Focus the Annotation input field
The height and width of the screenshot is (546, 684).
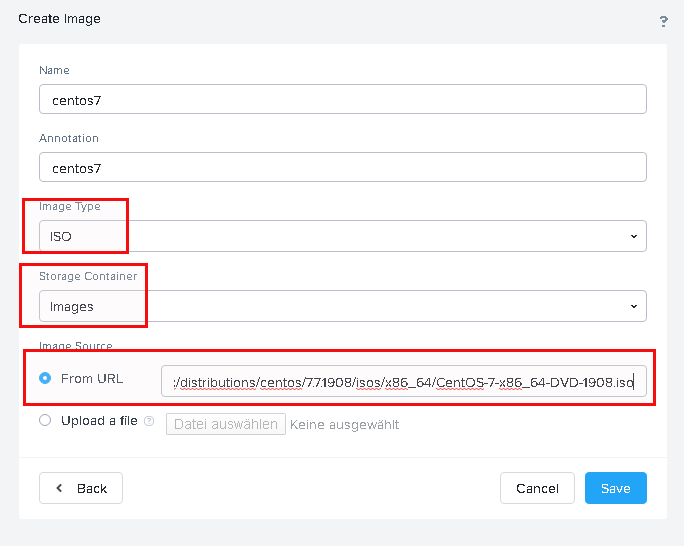click(343, 167)
